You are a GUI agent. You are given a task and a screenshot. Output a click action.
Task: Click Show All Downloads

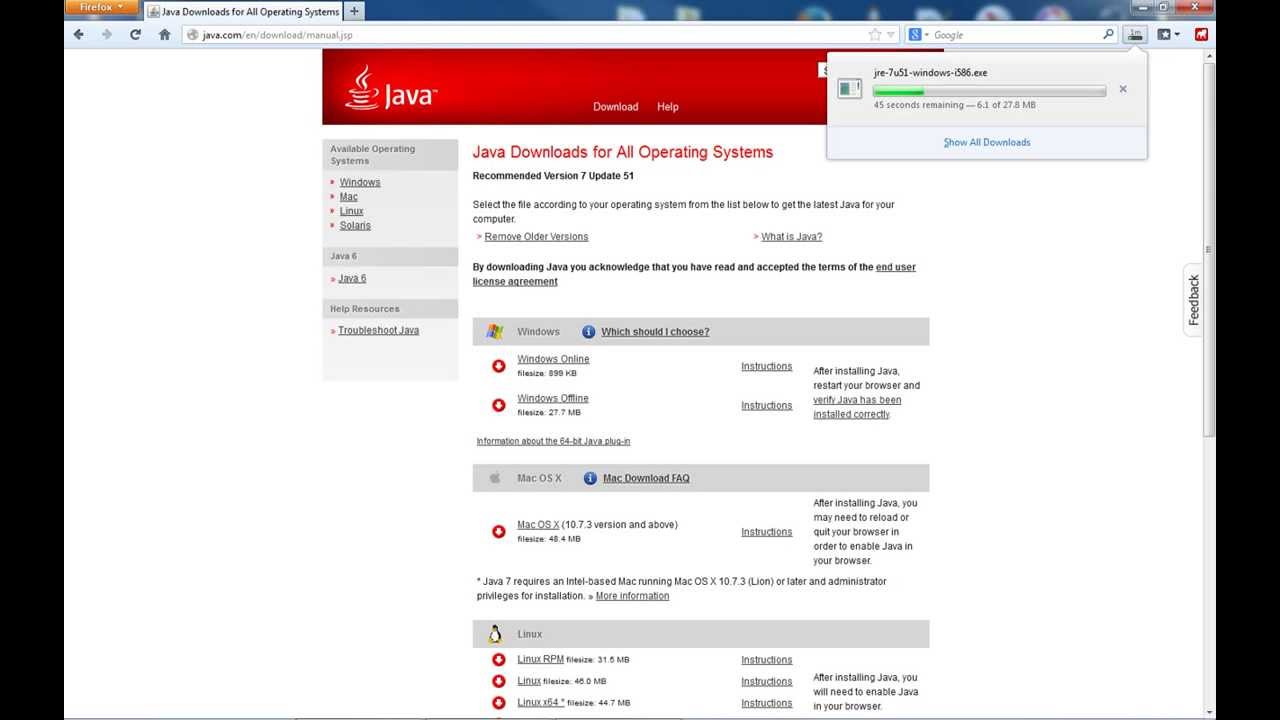coord(987,142)
